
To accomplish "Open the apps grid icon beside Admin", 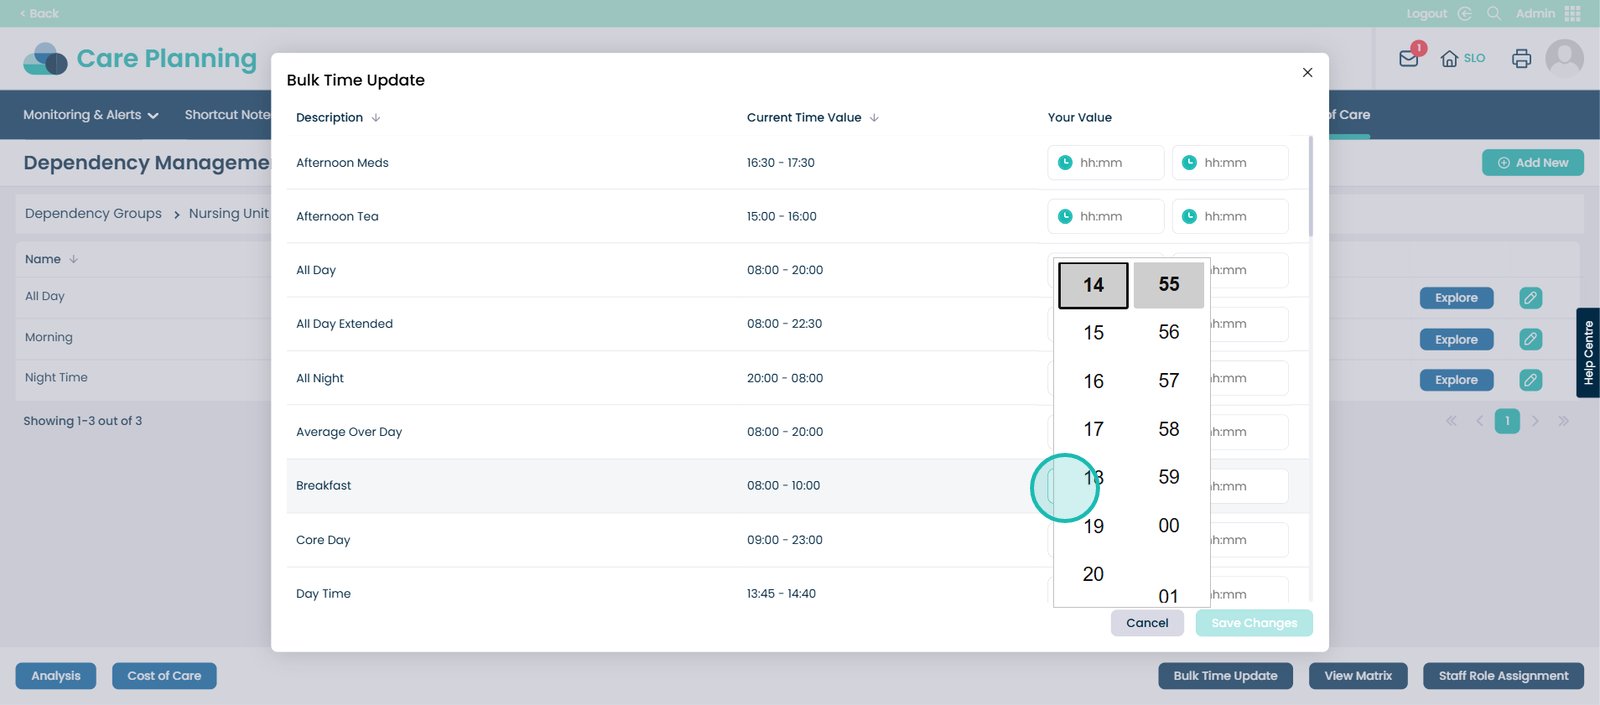I will pyautogui.click(x=1573, y=13).
